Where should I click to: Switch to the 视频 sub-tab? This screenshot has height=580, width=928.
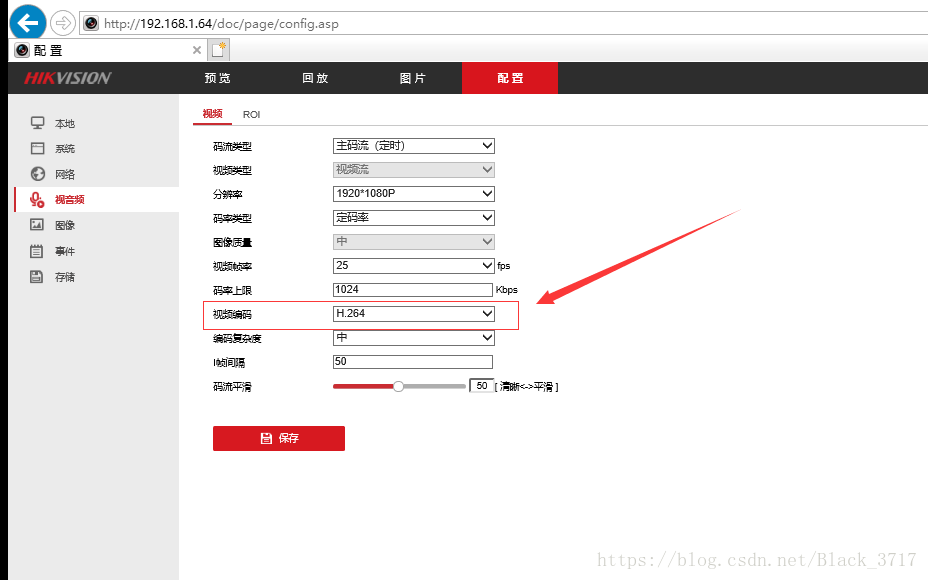[x=212, y=114]
